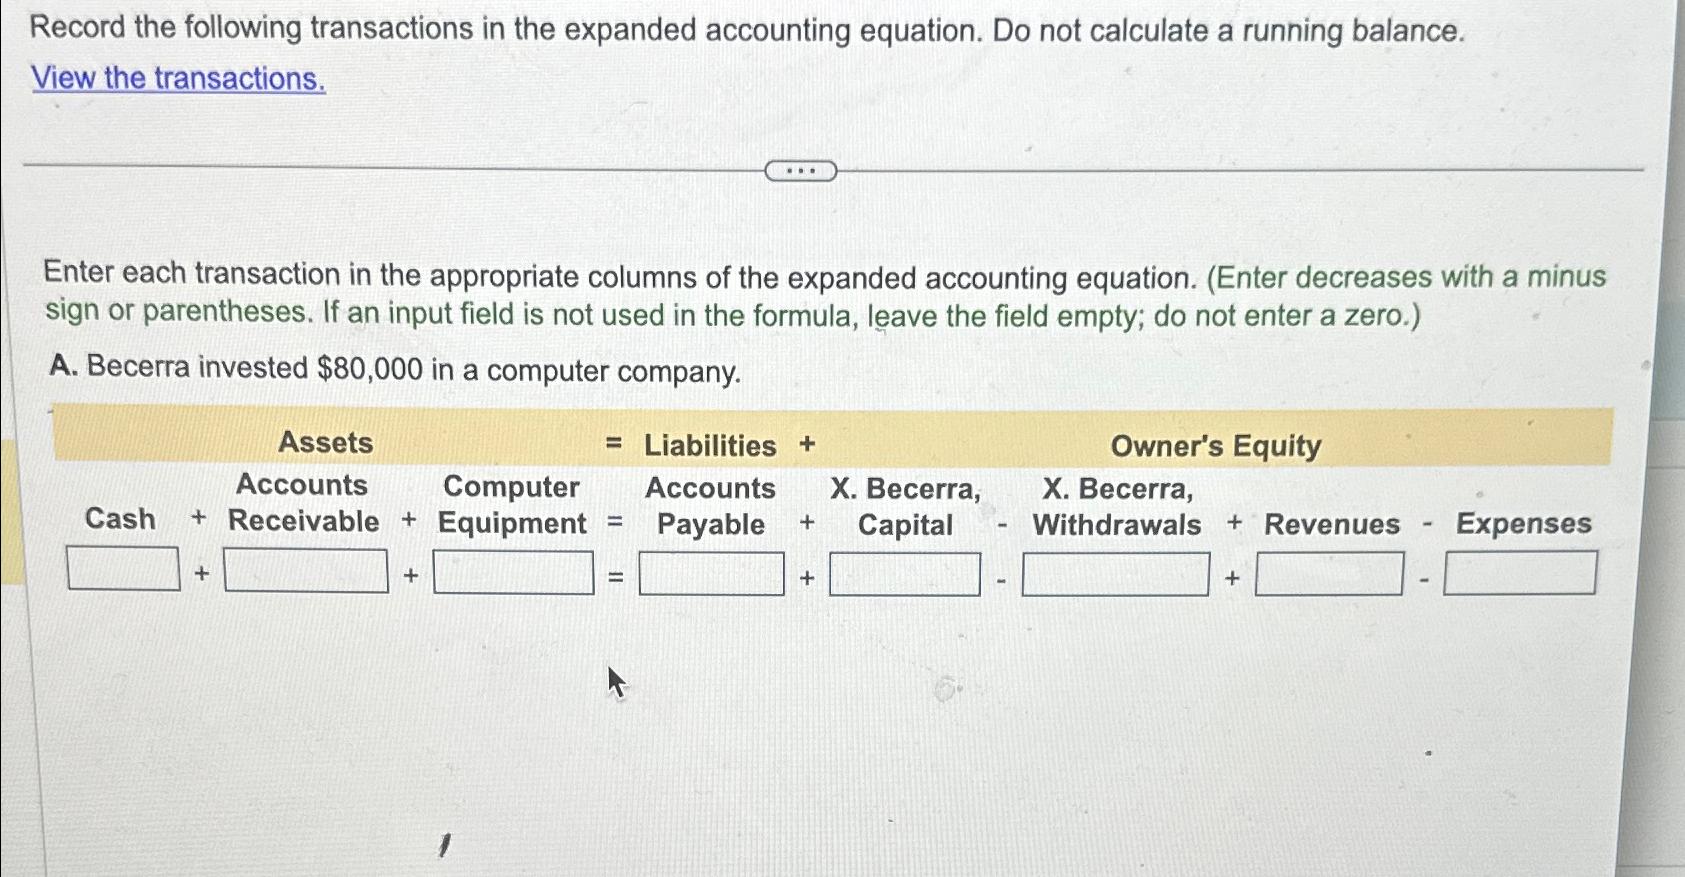1685x877 pixels.
Task: Select the Liabilities column header
Action: pos(711,446)
